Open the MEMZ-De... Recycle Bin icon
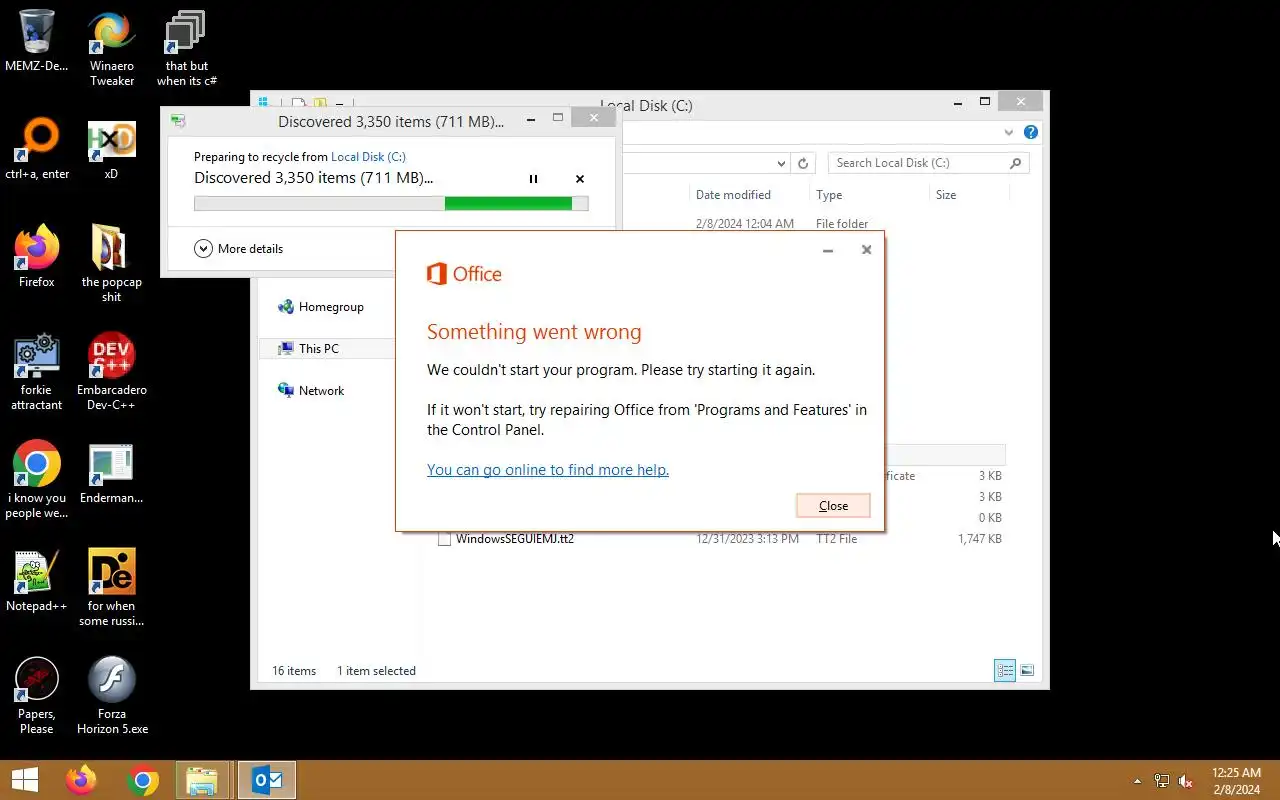The width and height of the screenshot is (1280, 800). 36,42
